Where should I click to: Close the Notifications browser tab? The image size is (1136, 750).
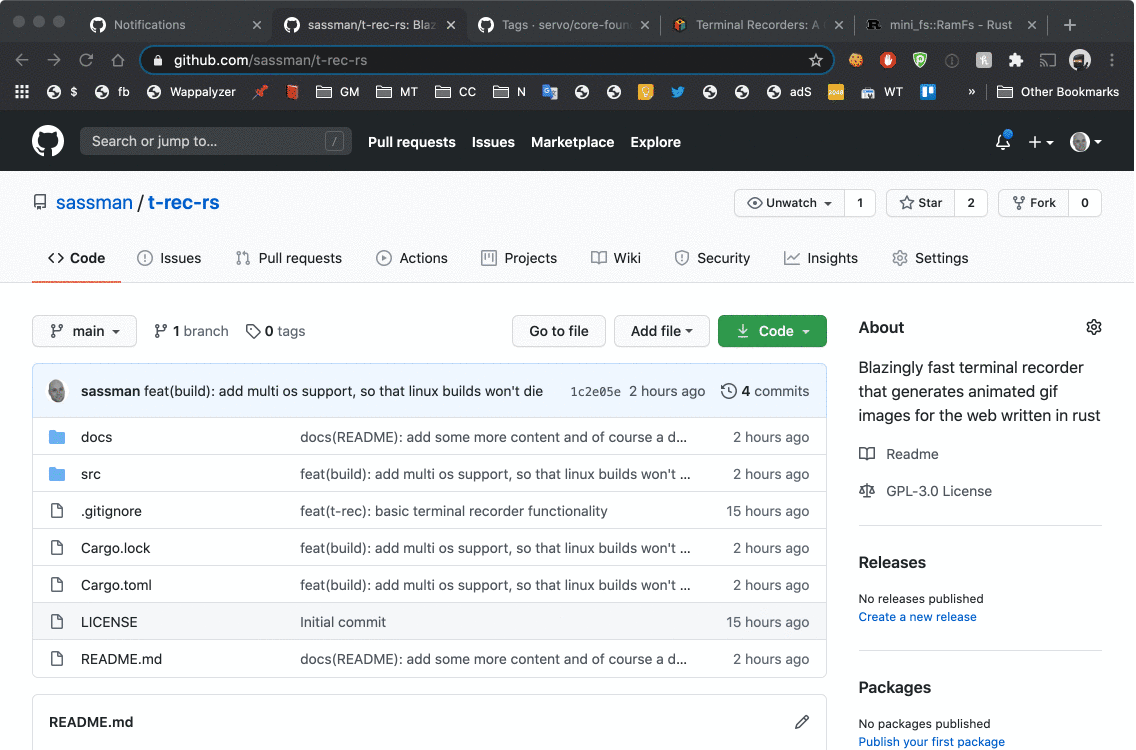point(256,25)
